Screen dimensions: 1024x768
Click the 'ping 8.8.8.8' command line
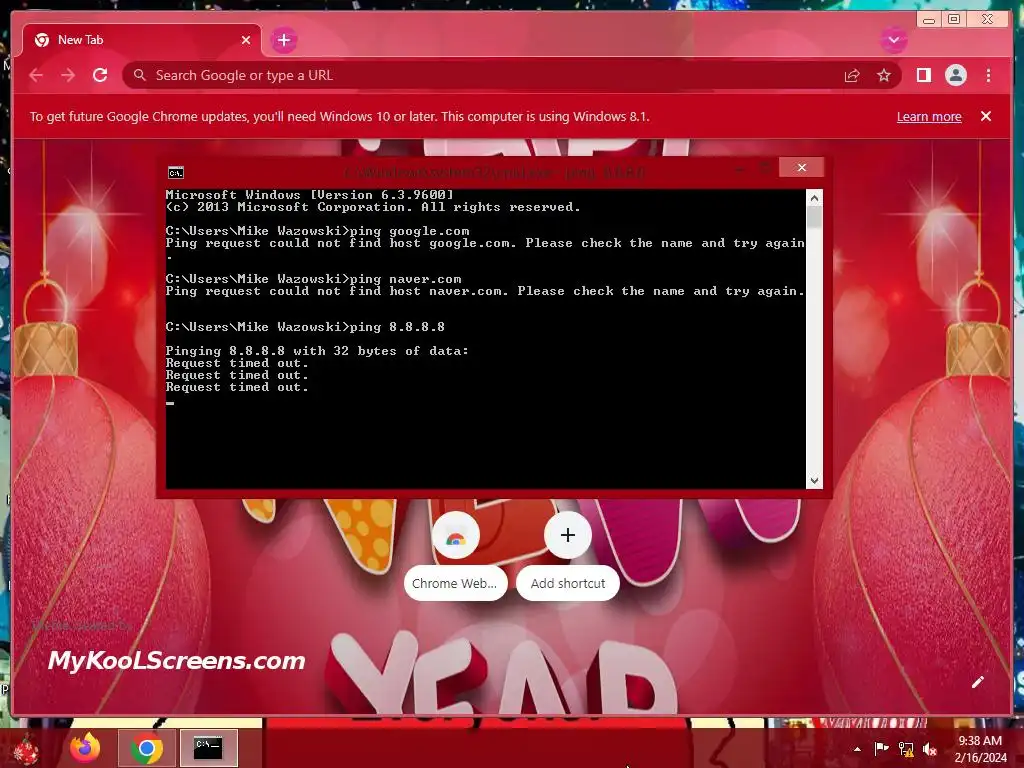[305, 327]
